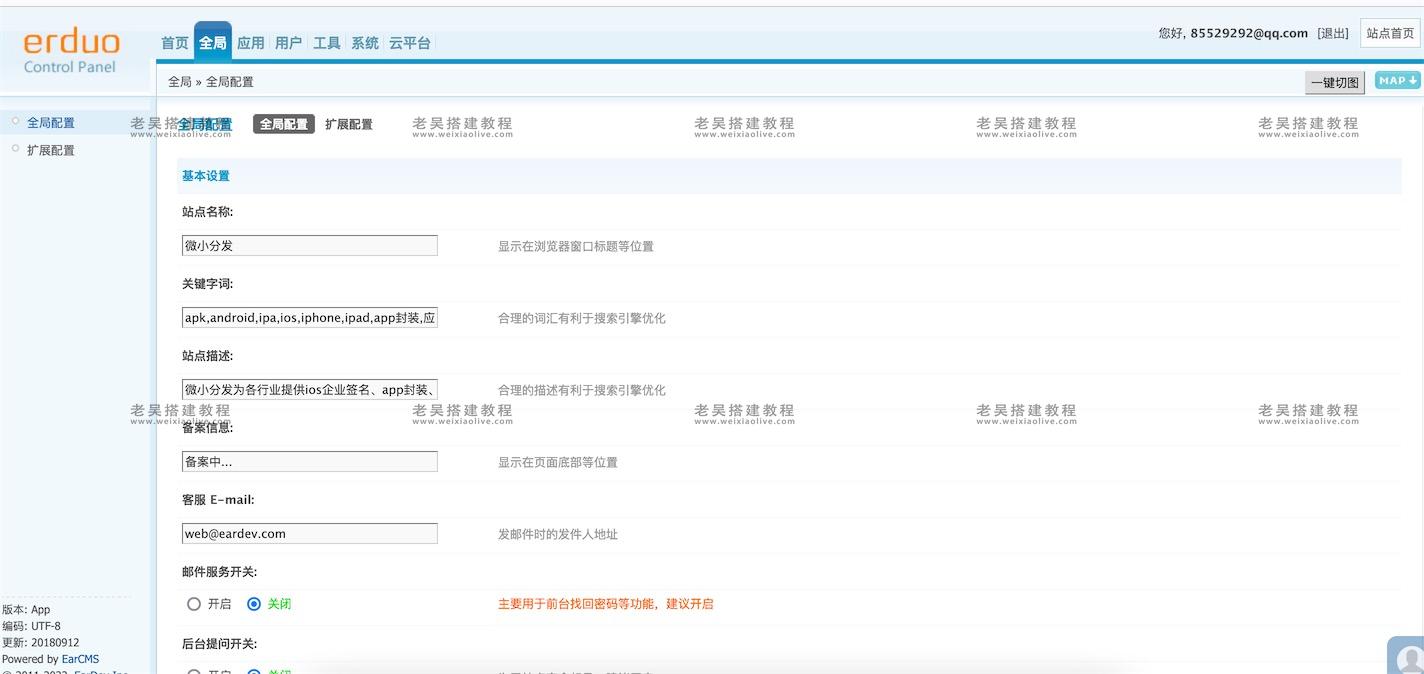Click the 应用 navigation icon
The height and width of the screenshot is (674, 1424).
(x=251, y=42)
